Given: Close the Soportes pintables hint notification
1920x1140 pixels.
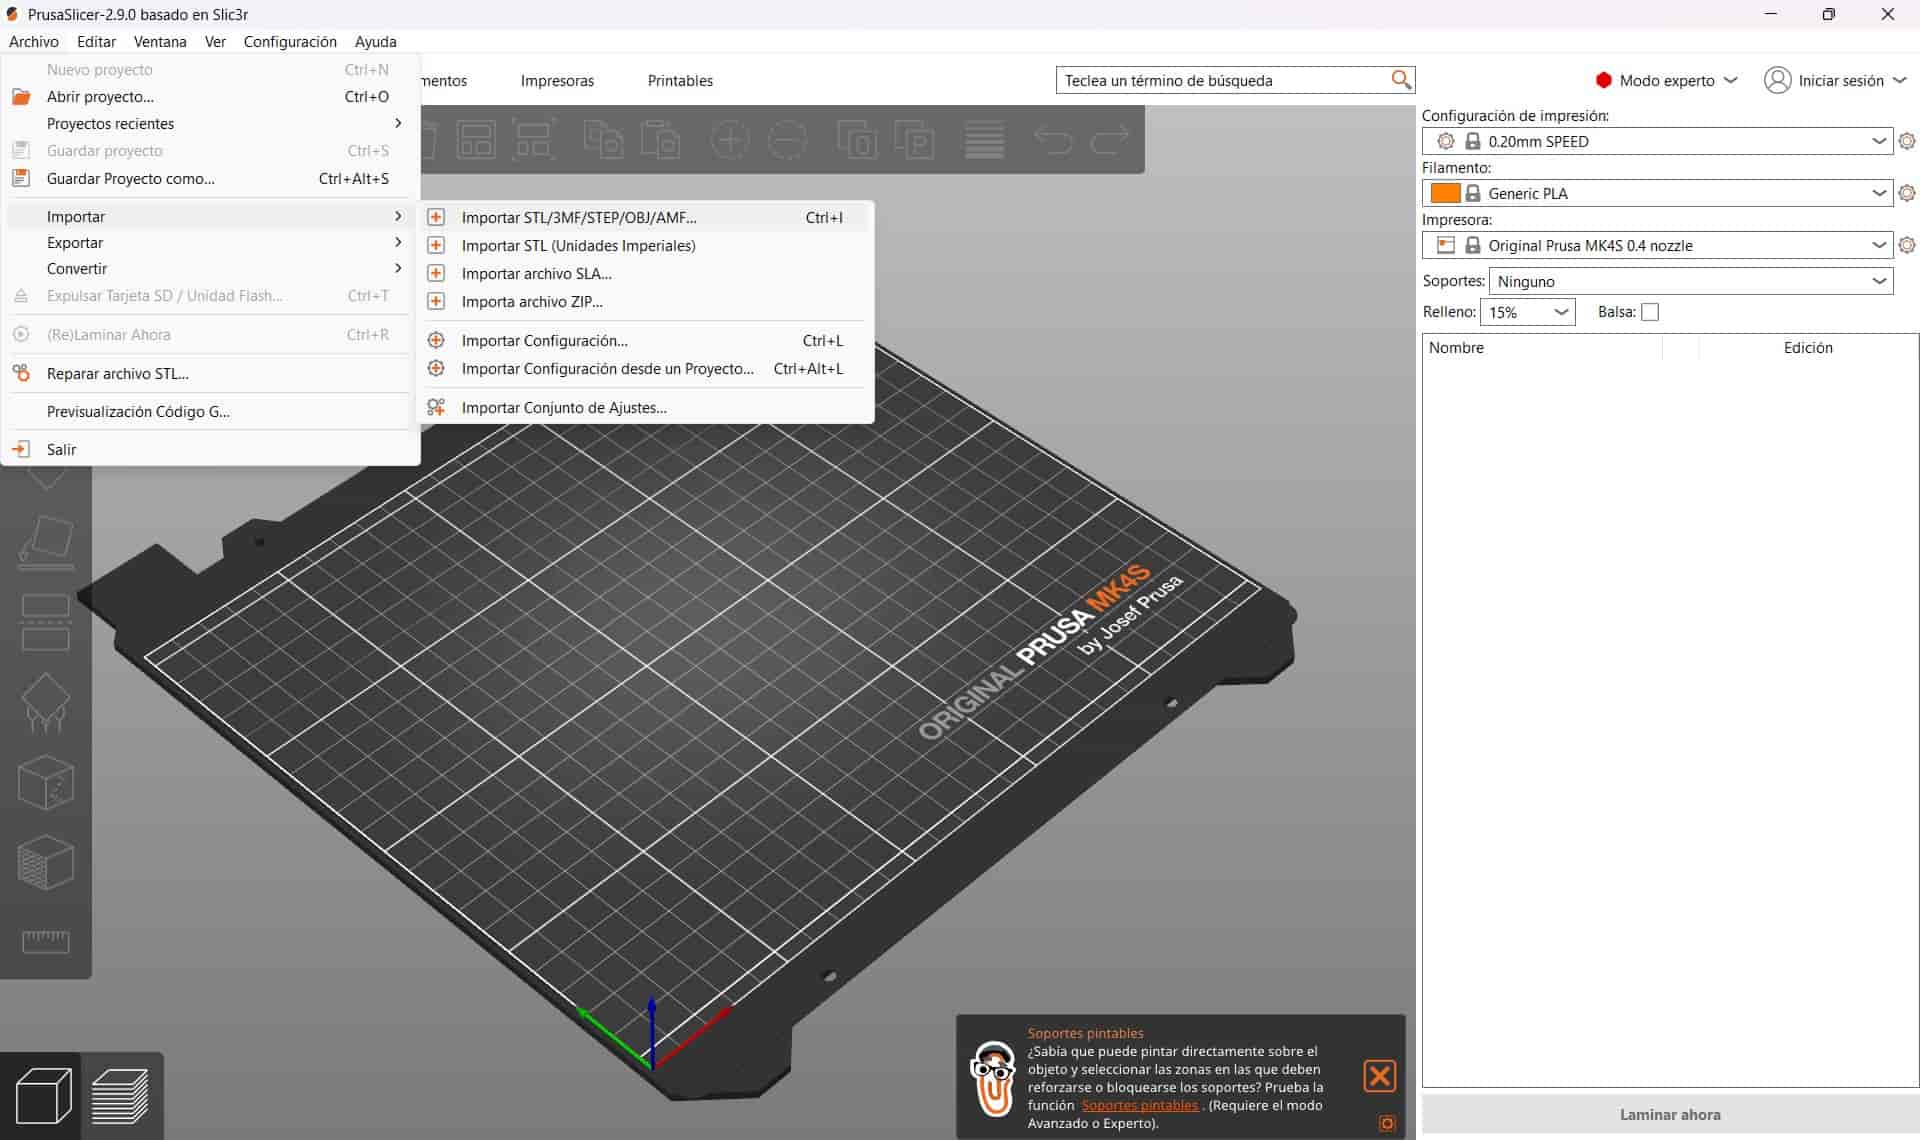Looking at the screenshot, I should click(x=1379, y=1076).
